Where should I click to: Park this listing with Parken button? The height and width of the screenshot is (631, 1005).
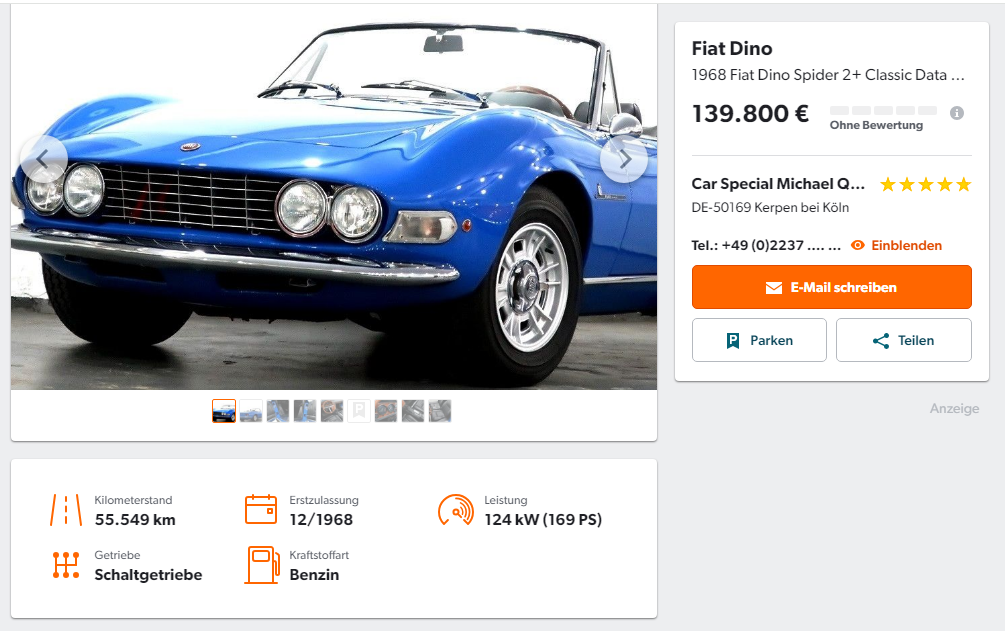coord(759,340)
